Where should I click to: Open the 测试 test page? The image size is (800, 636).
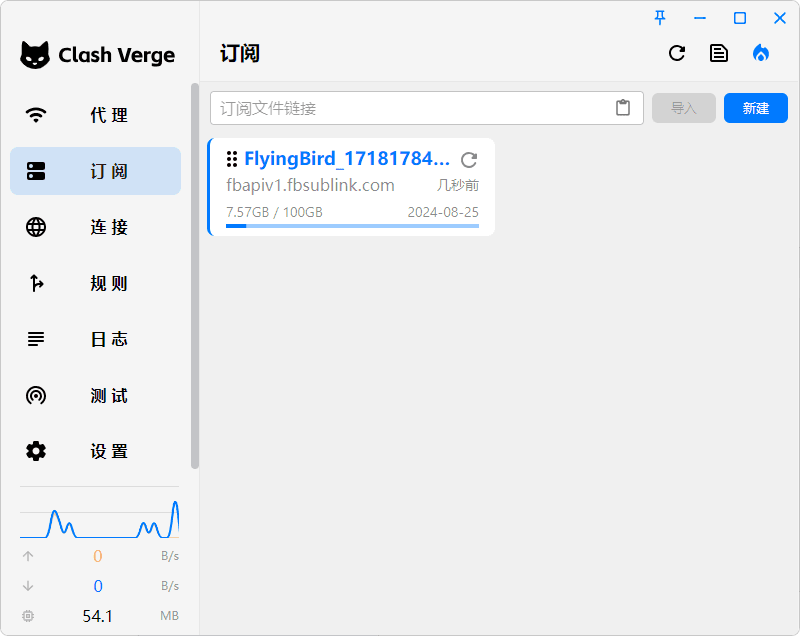pyautogui.click(x=95, y=395)
